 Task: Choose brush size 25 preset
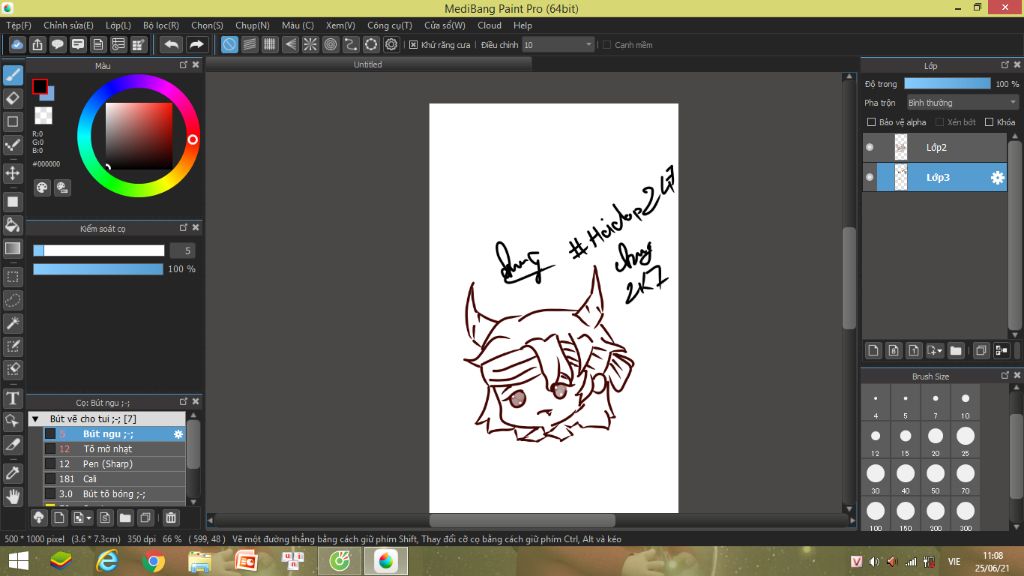965,441
